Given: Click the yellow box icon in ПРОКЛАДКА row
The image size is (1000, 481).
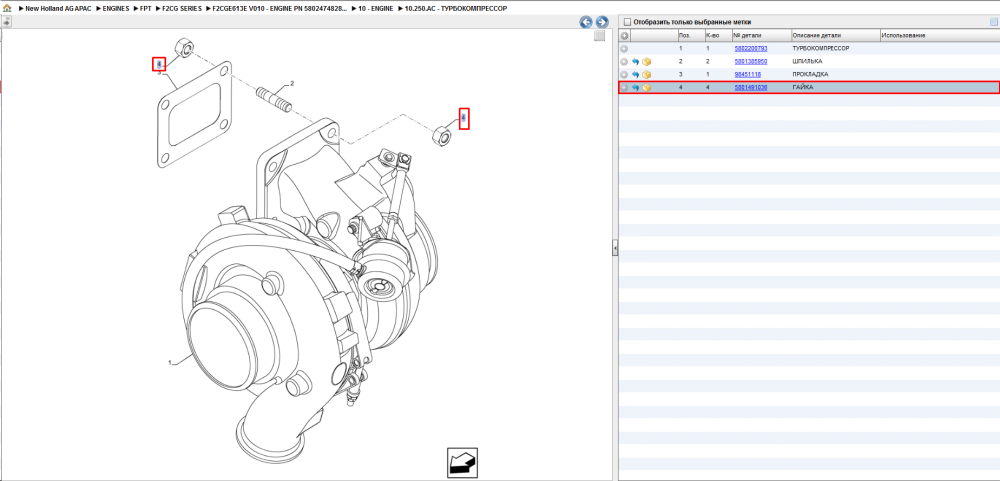Looking at the screenshot, I should [647, 75].
